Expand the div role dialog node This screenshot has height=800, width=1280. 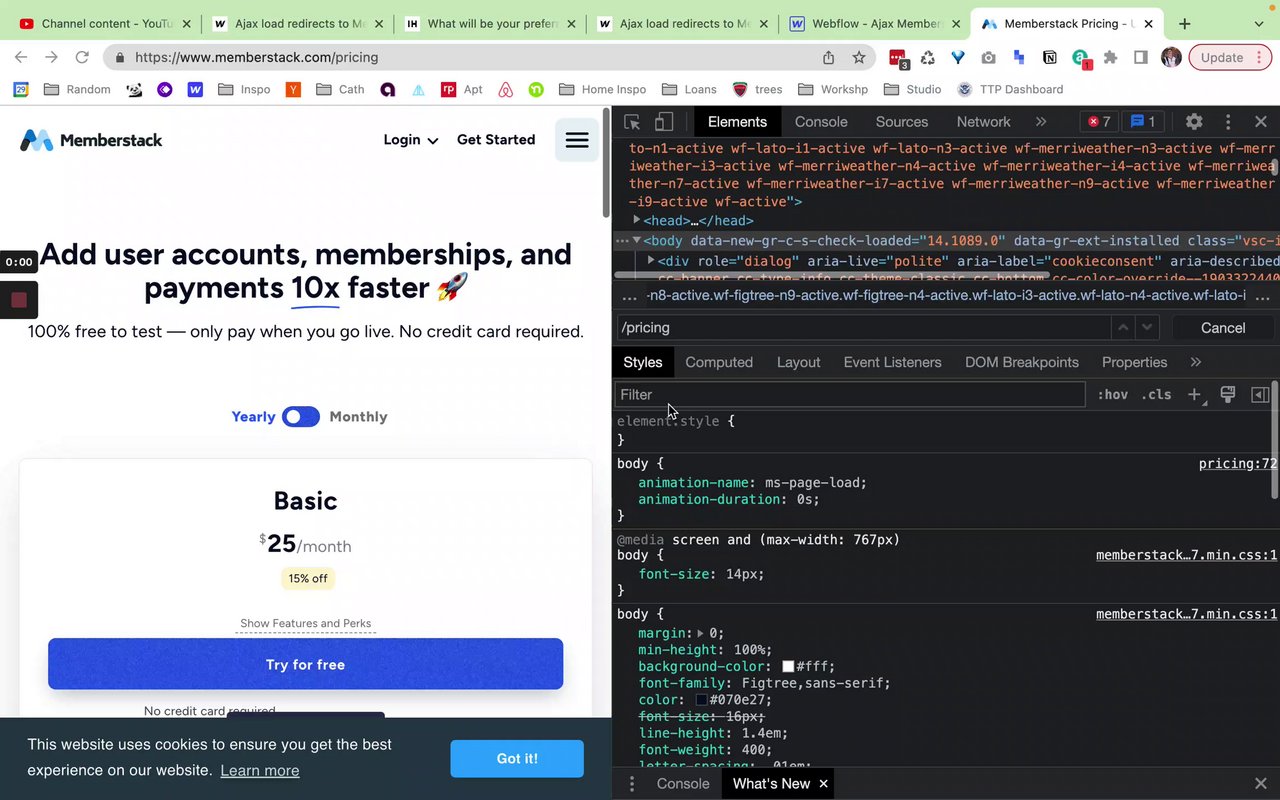click(x=651, y=260)
